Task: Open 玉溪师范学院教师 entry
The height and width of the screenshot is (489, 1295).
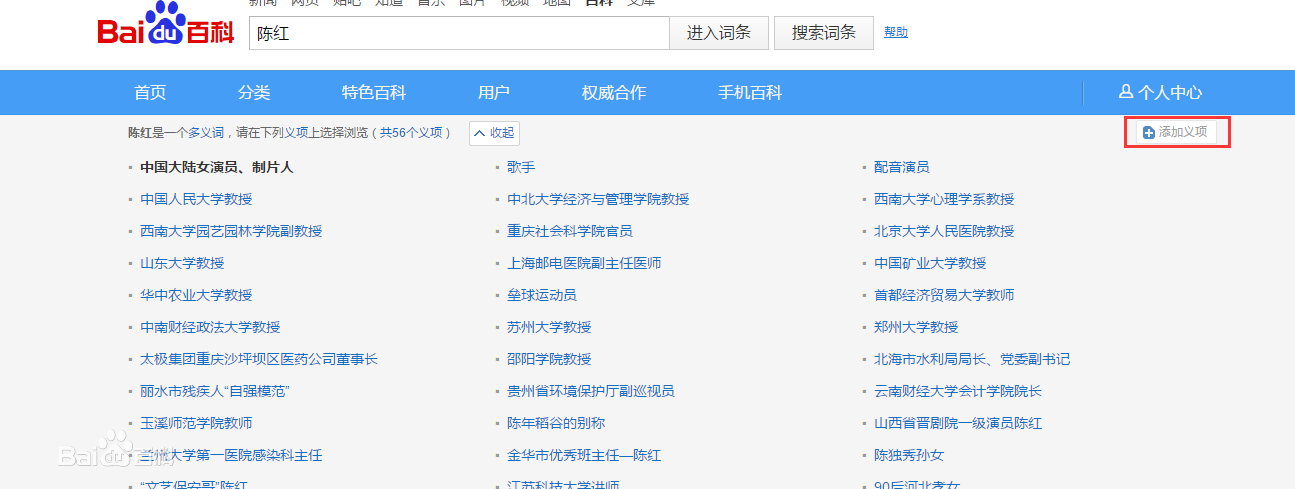Action: pyautogui.click(x=196, y=423)
